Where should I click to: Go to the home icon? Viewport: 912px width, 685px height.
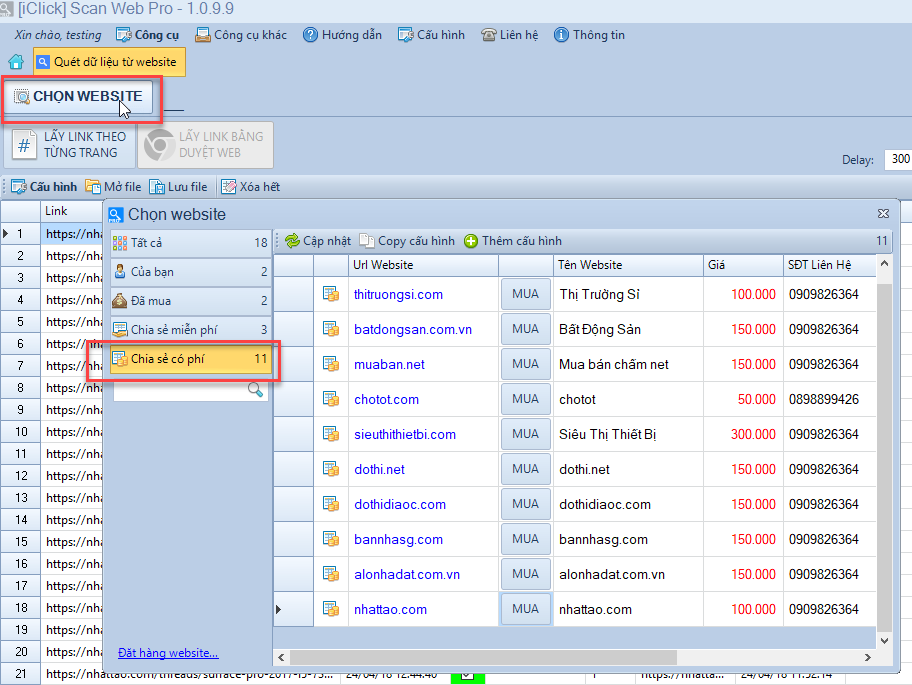tap(16, 62)
